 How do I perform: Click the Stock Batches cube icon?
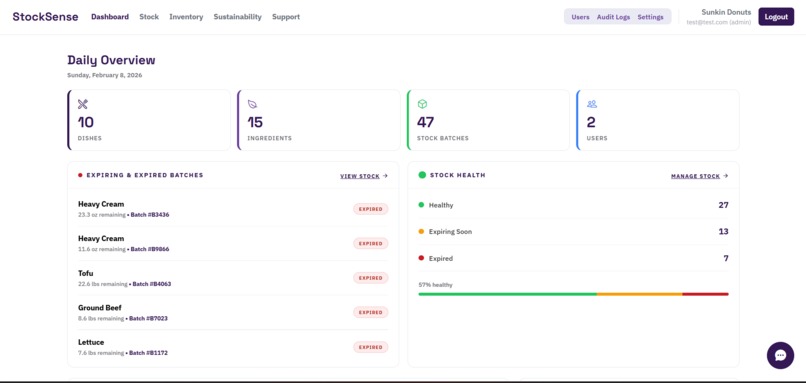point(422,104)
